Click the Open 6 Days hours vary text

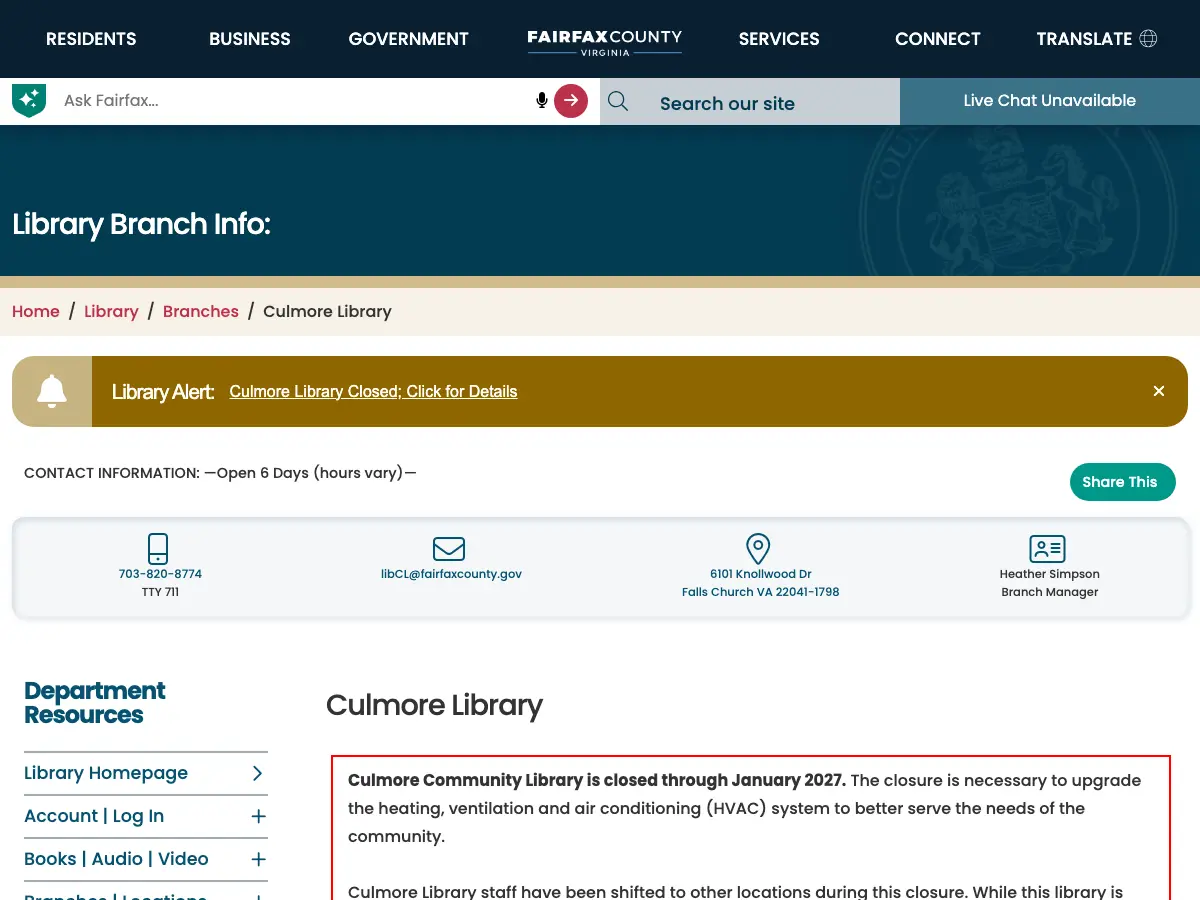[310, 473]
